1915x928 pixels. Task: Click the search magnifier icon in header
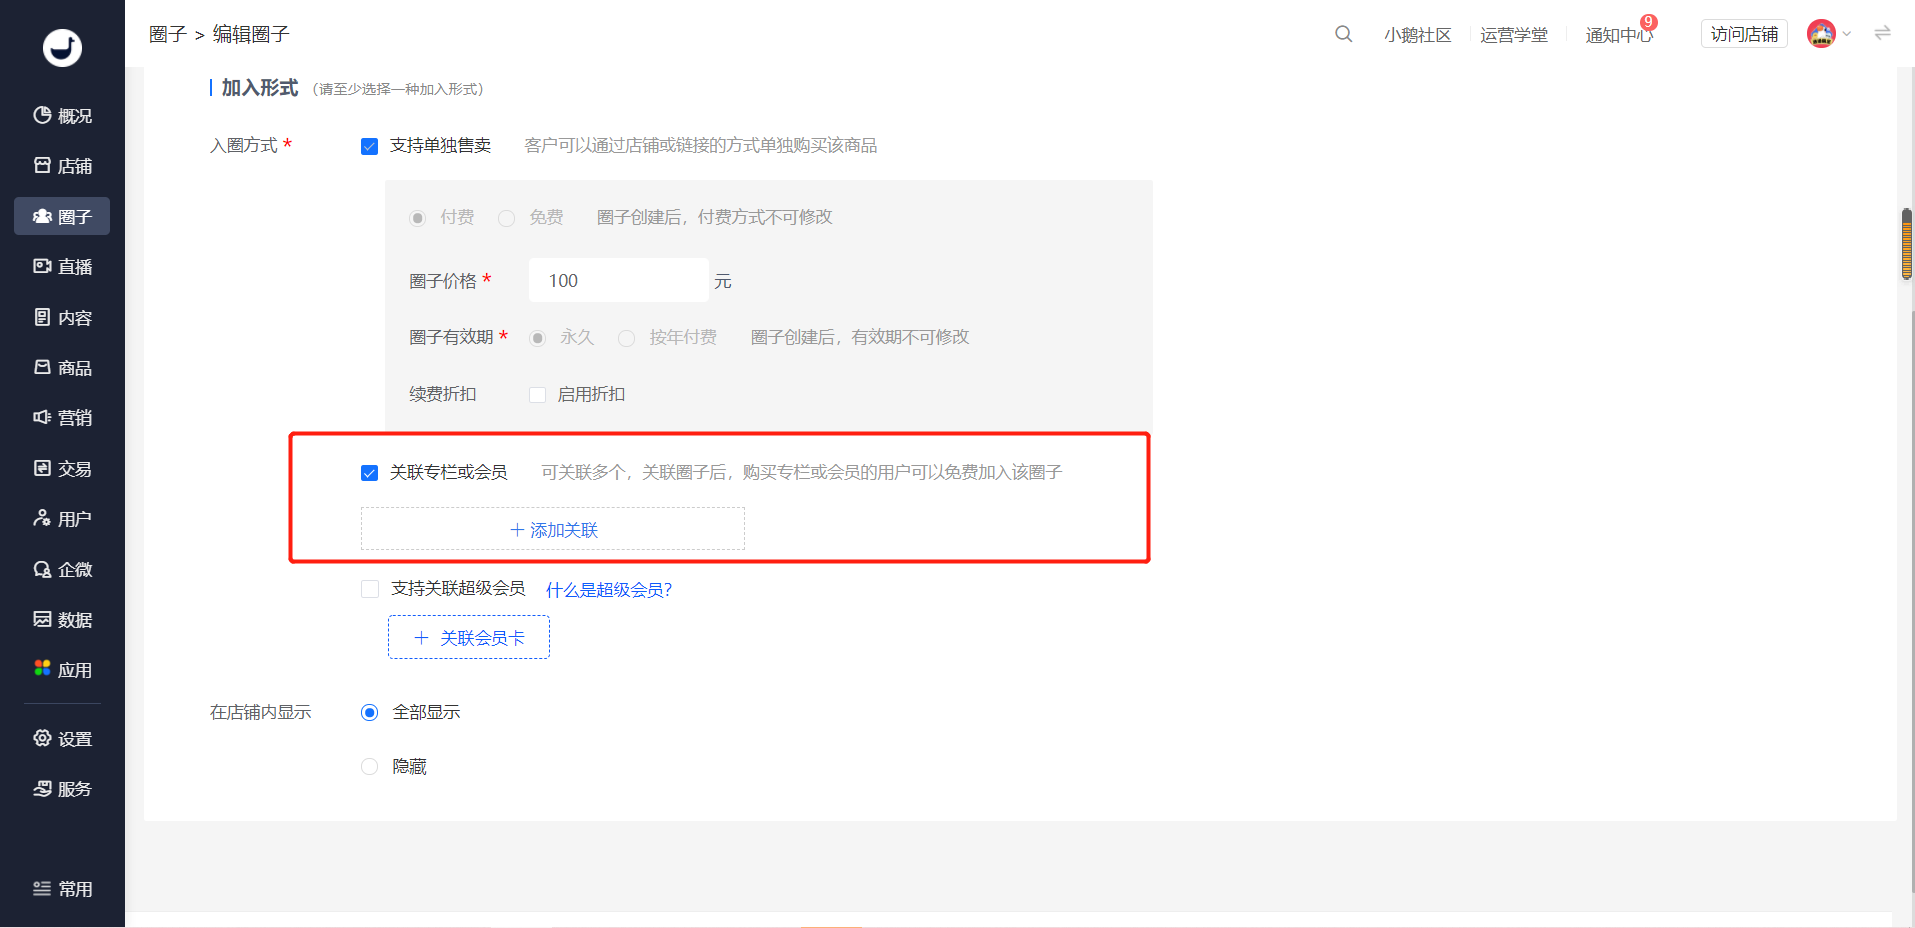point(1343,34)
